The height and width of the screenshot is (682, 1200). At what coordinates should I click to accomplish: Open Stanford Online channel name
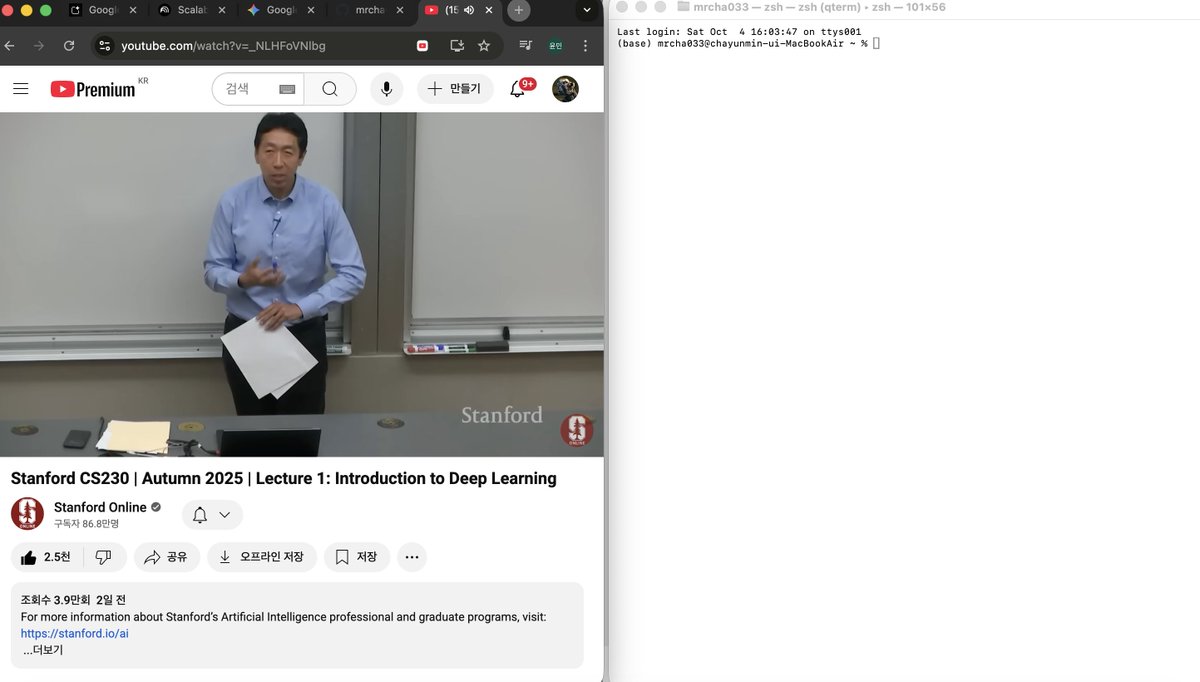pos(100,507)
